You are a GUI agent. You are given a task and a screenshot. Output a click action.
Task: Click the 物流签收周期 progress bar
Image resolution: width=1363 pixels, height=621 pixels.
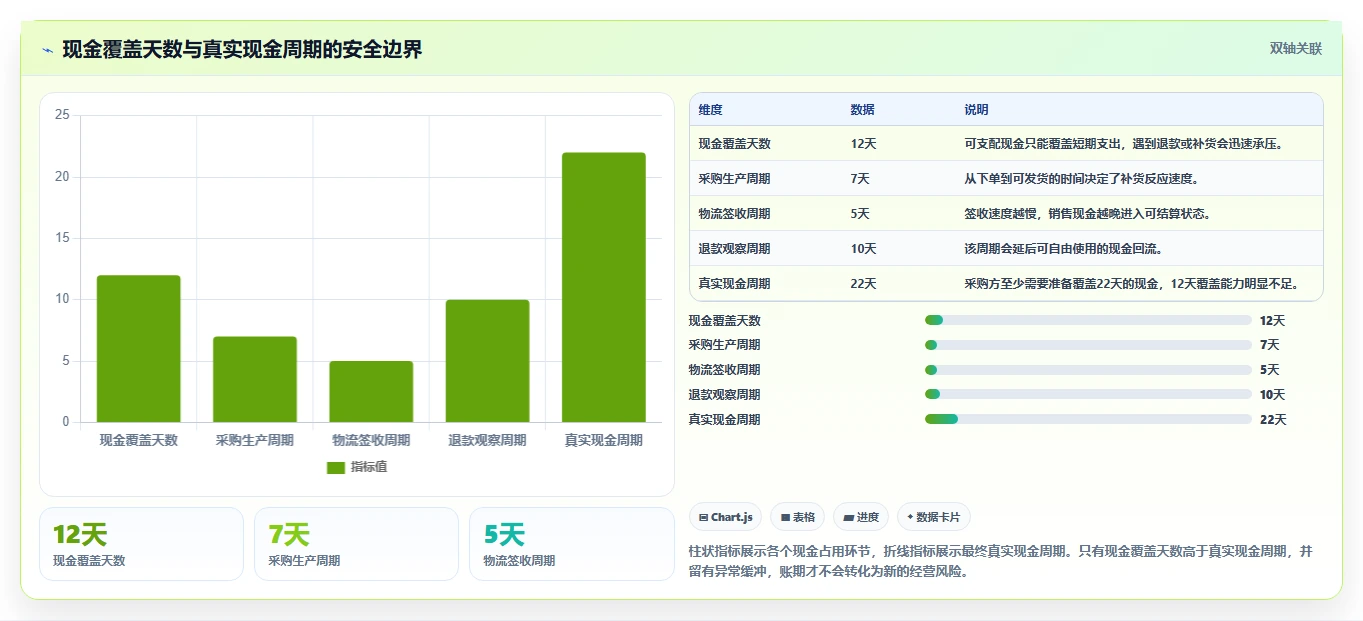(1088, 370)
